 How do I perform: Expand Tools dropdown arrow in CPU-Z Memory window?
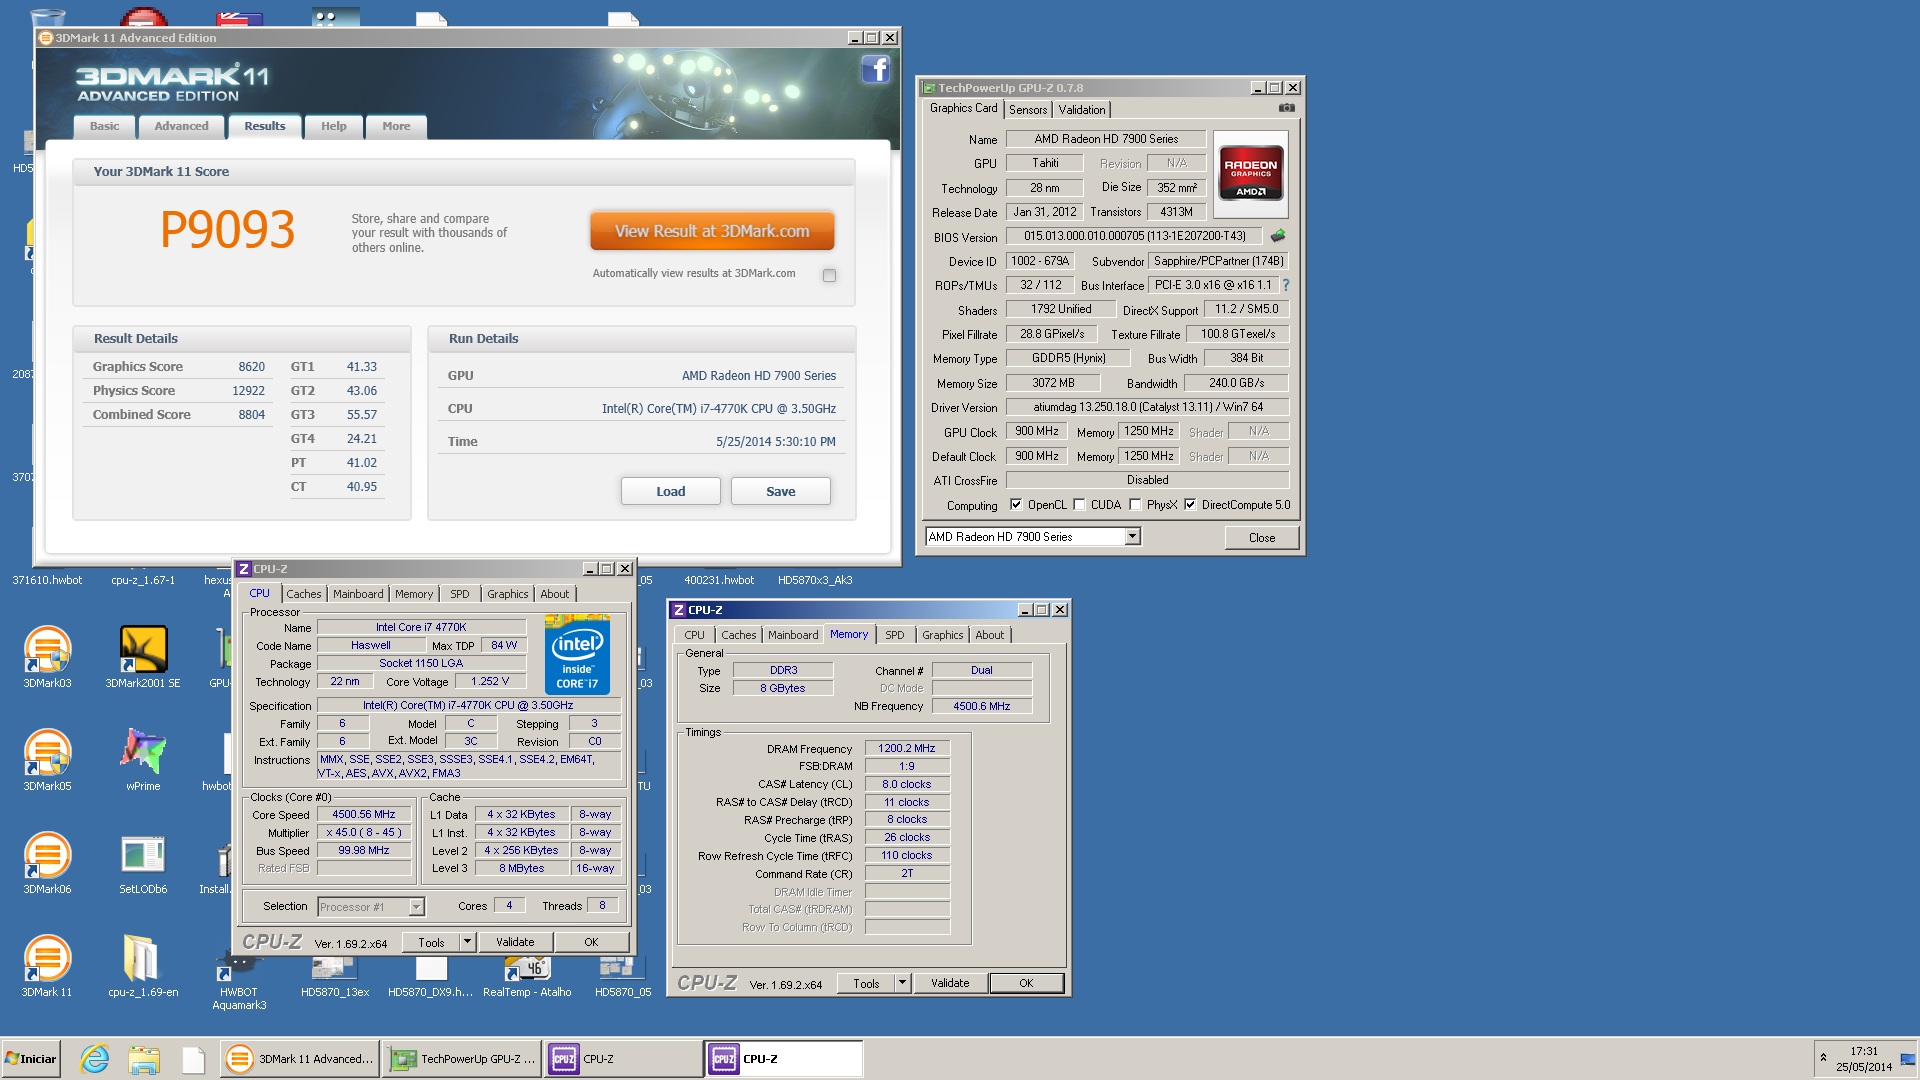coord(901,983)
